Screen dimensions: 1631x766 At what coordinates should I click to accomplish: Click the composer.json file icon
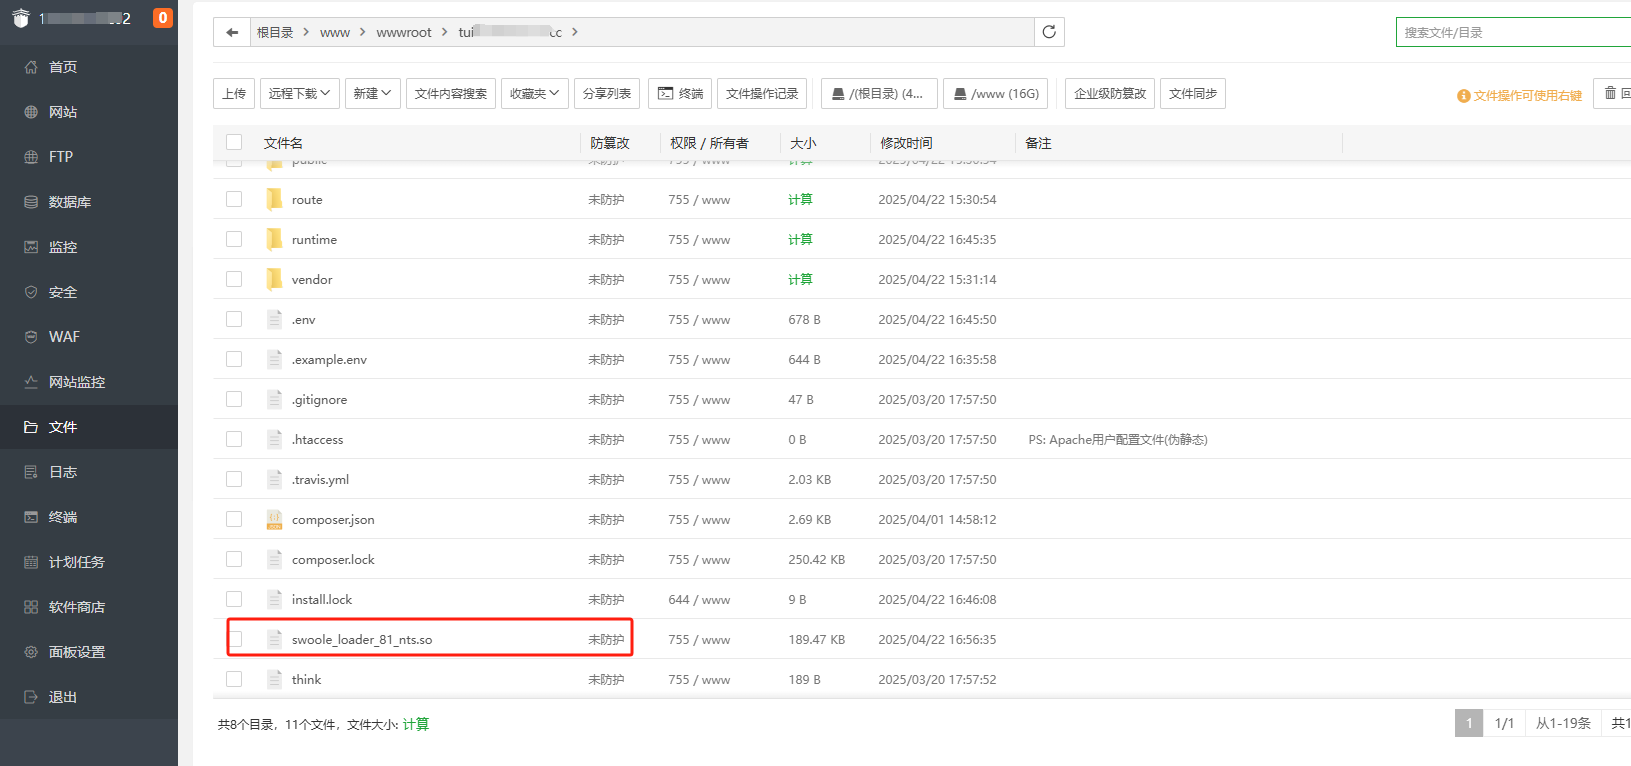pos(274,519)
